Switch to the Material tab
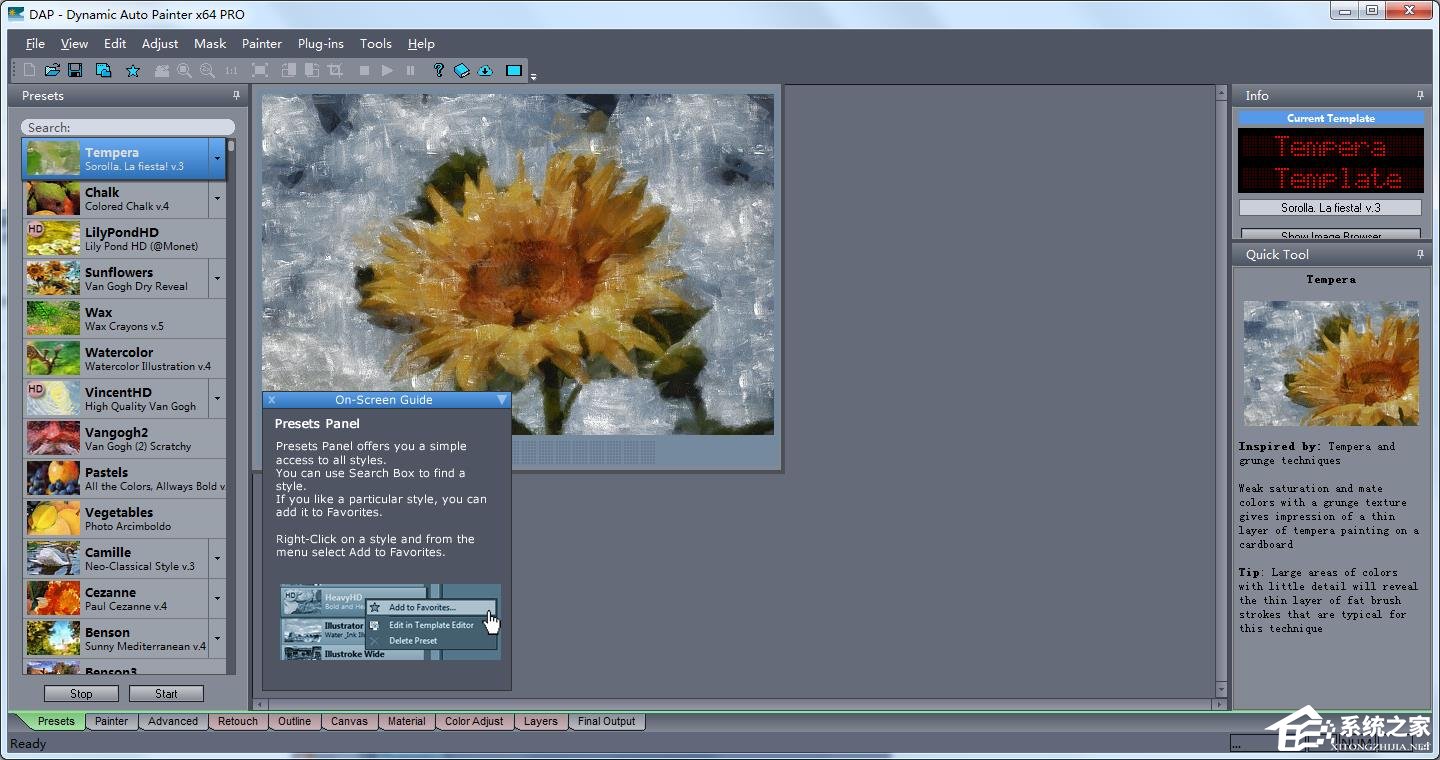This screenshot has width=1440, height=760. tap(406, 721)
